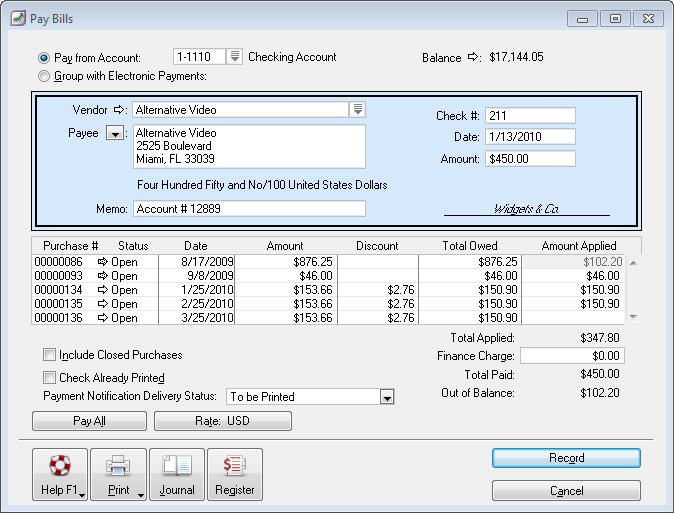Viewport: 674px width, 513px height.
Task: Open the account 1-1110 selection list
Action: [x=235, y=56]
